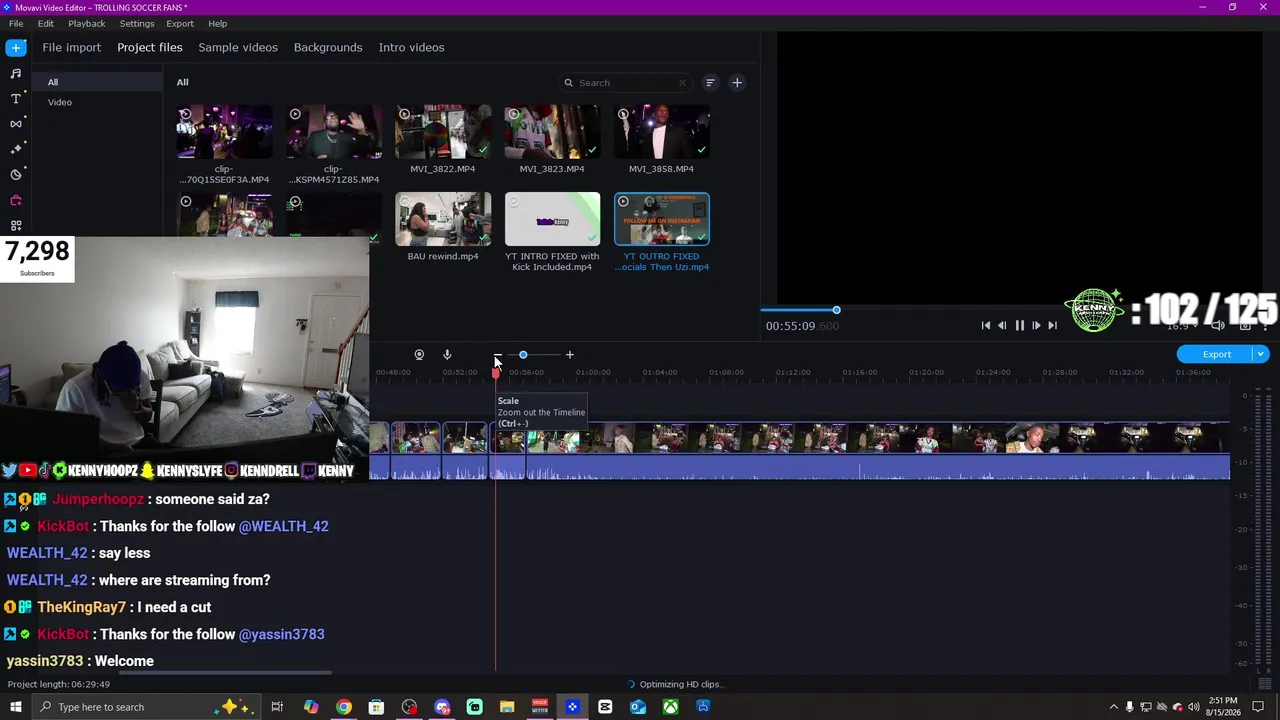Record a voiceover with microphone icon
Image resolution: width=1280 pixels, height=720 pixels.
point(447,355)
